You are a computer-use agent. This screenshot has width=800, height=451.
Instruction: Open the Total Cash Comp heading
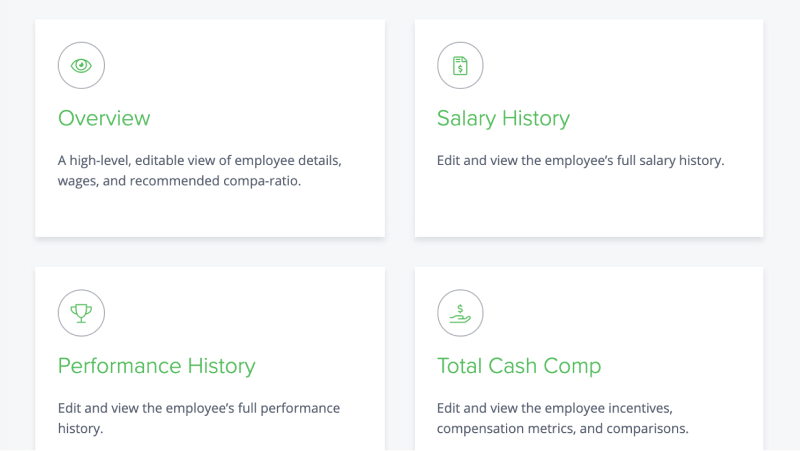tap(519, 366)
